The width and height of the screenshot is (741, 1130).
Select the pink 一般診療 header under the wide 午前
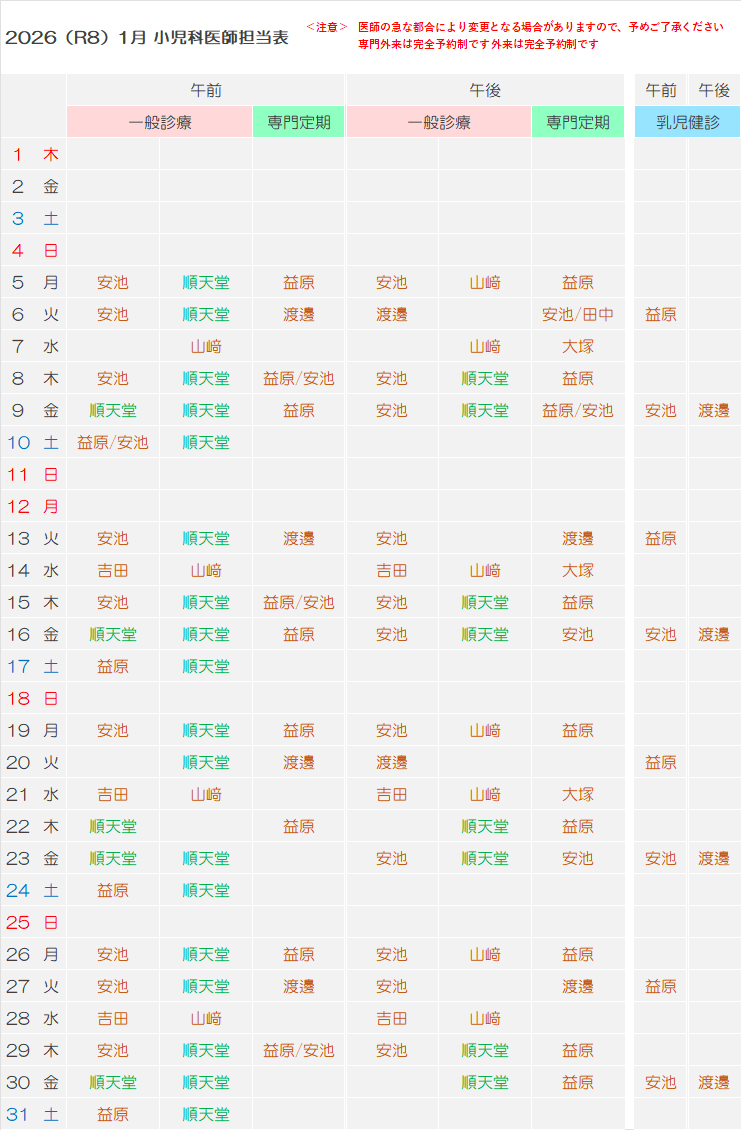pyautogui.click(x=159, y=122)
